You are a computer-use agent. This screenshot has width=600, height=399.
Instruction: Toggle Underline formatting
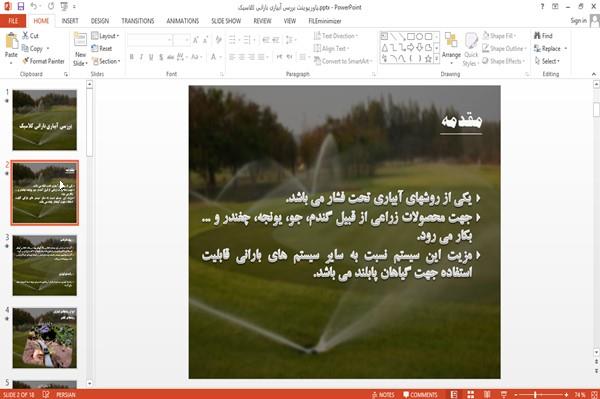(151, 57)
